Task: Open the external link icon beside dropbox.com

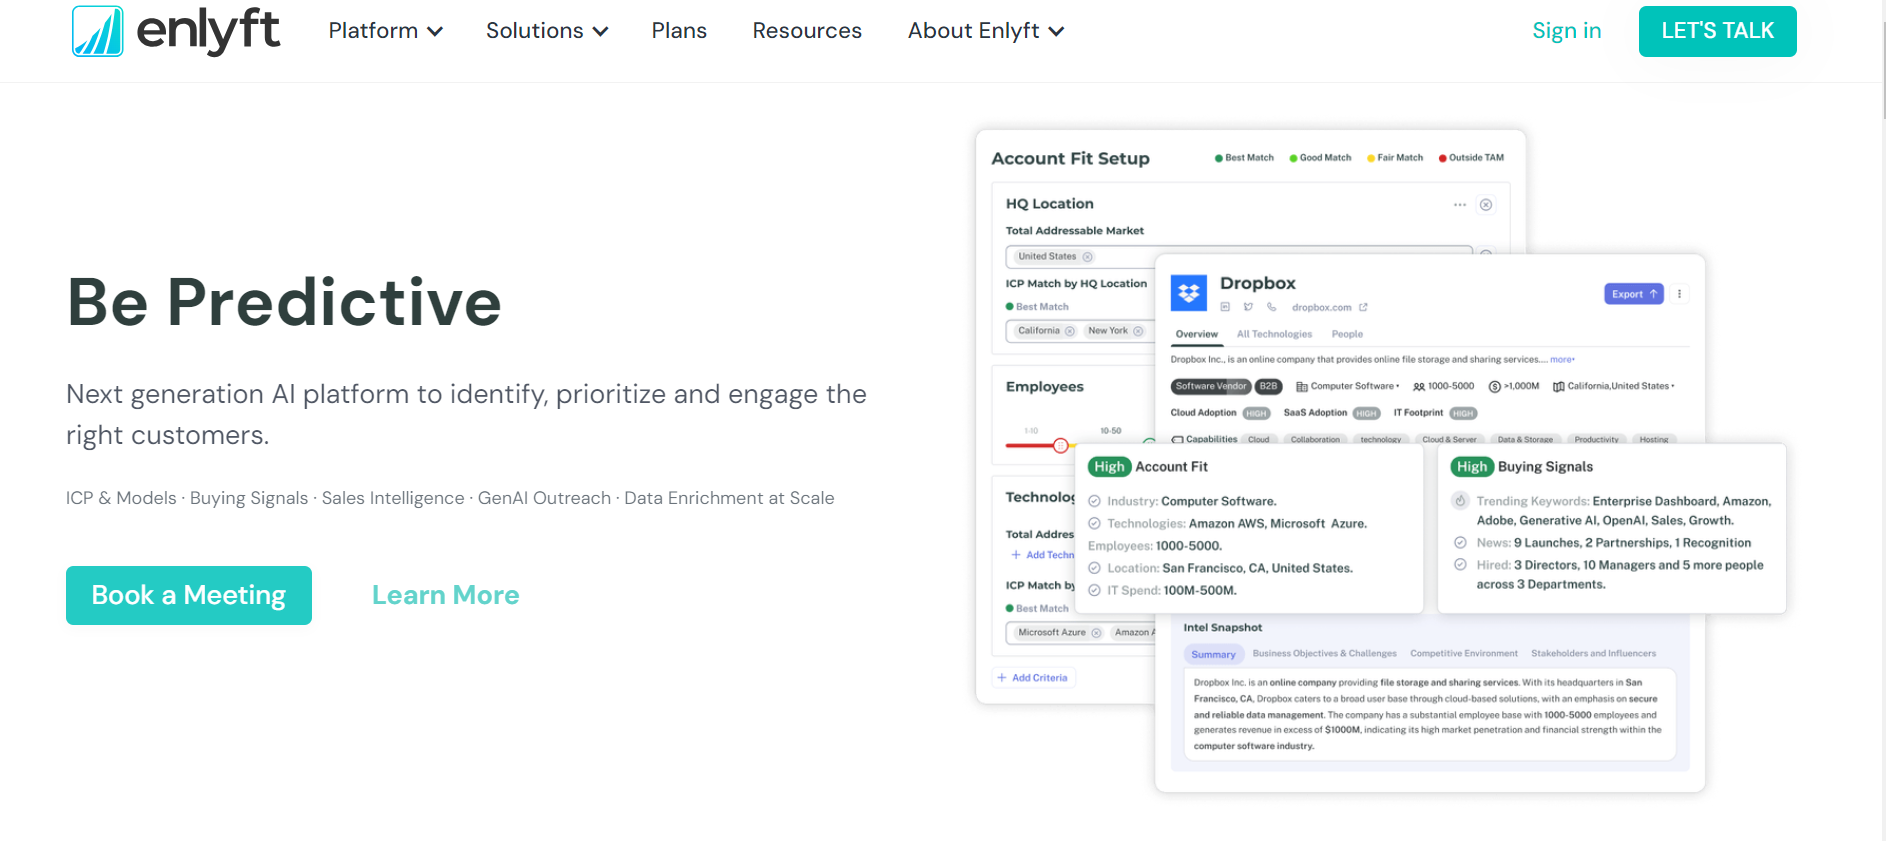Action: pyautogui.click(x=1363, y=307)
